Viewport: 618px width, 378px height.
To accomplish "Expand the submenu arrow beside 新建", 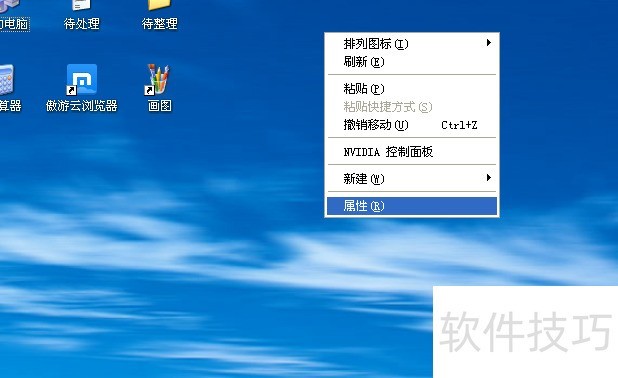I will 489,178.
